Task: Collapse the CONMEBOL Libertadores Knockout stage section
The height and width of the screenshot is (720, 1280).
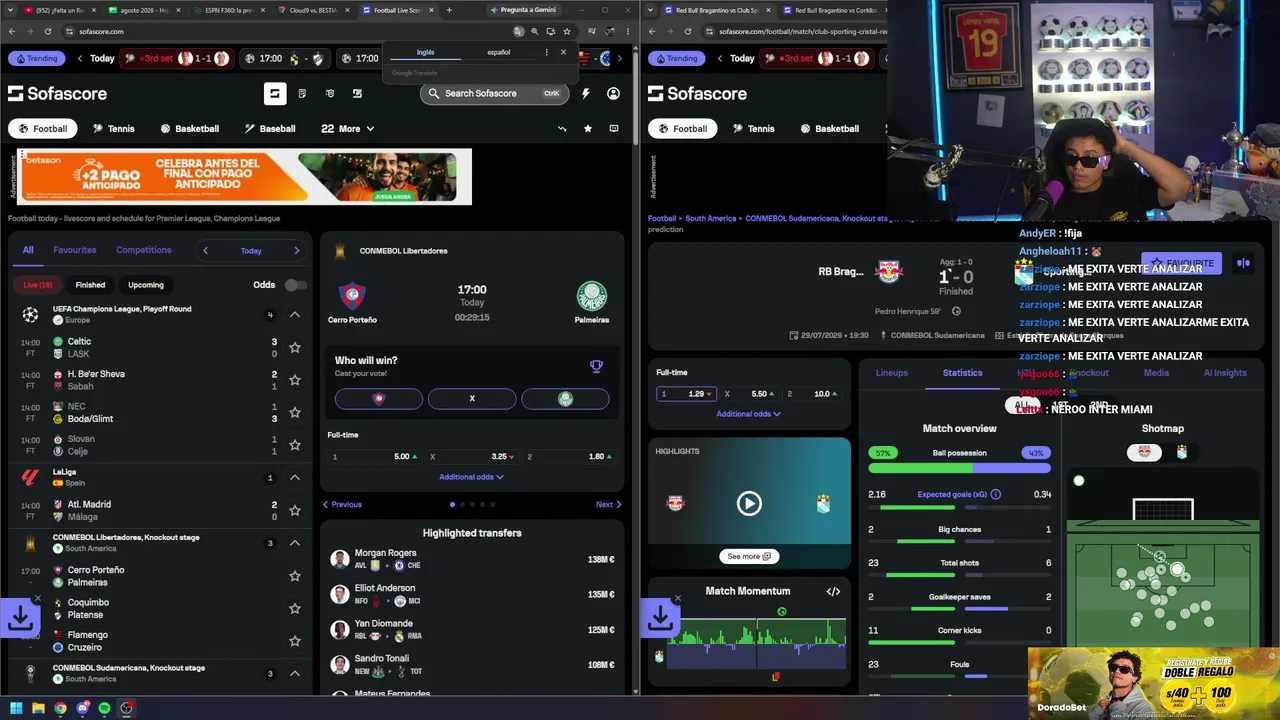Action: (295, 542)
